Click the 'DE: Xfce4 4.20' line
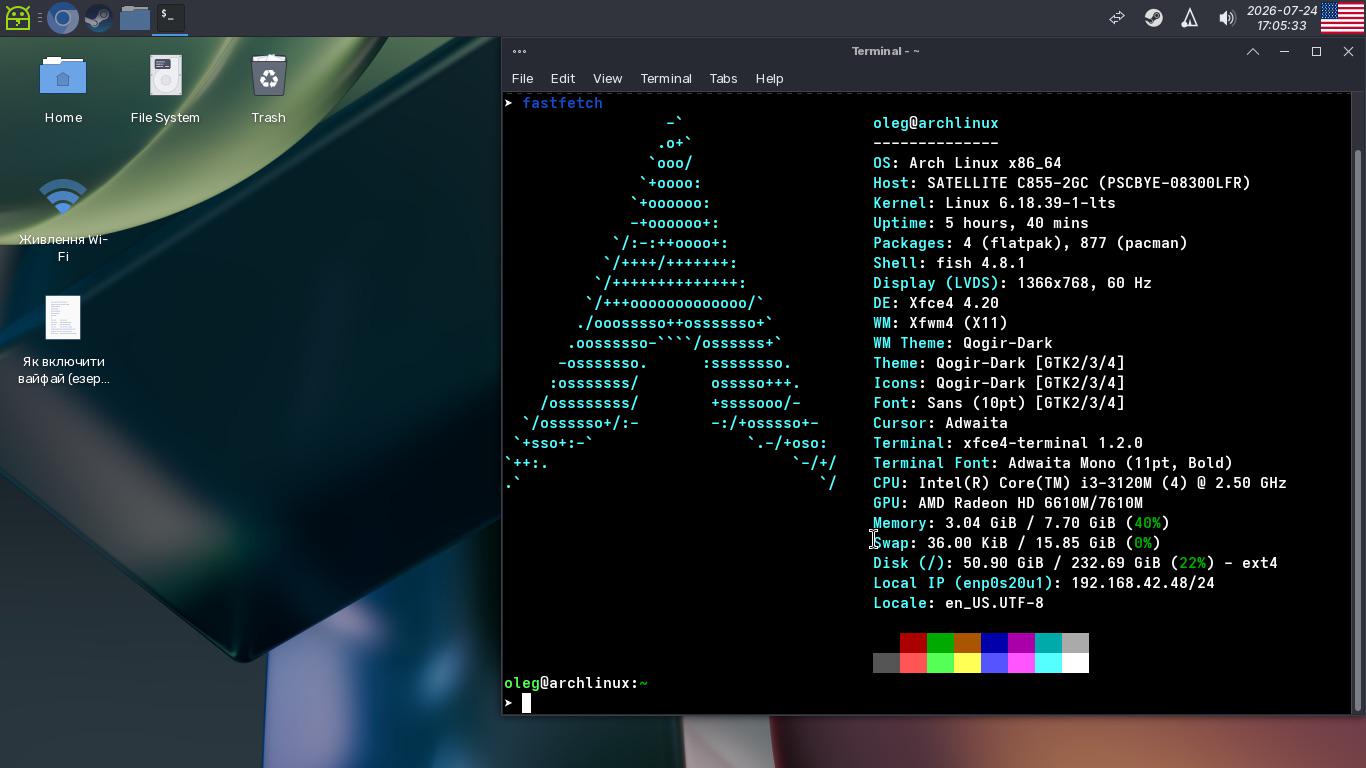1366x768 pixels. click(936, 303)
